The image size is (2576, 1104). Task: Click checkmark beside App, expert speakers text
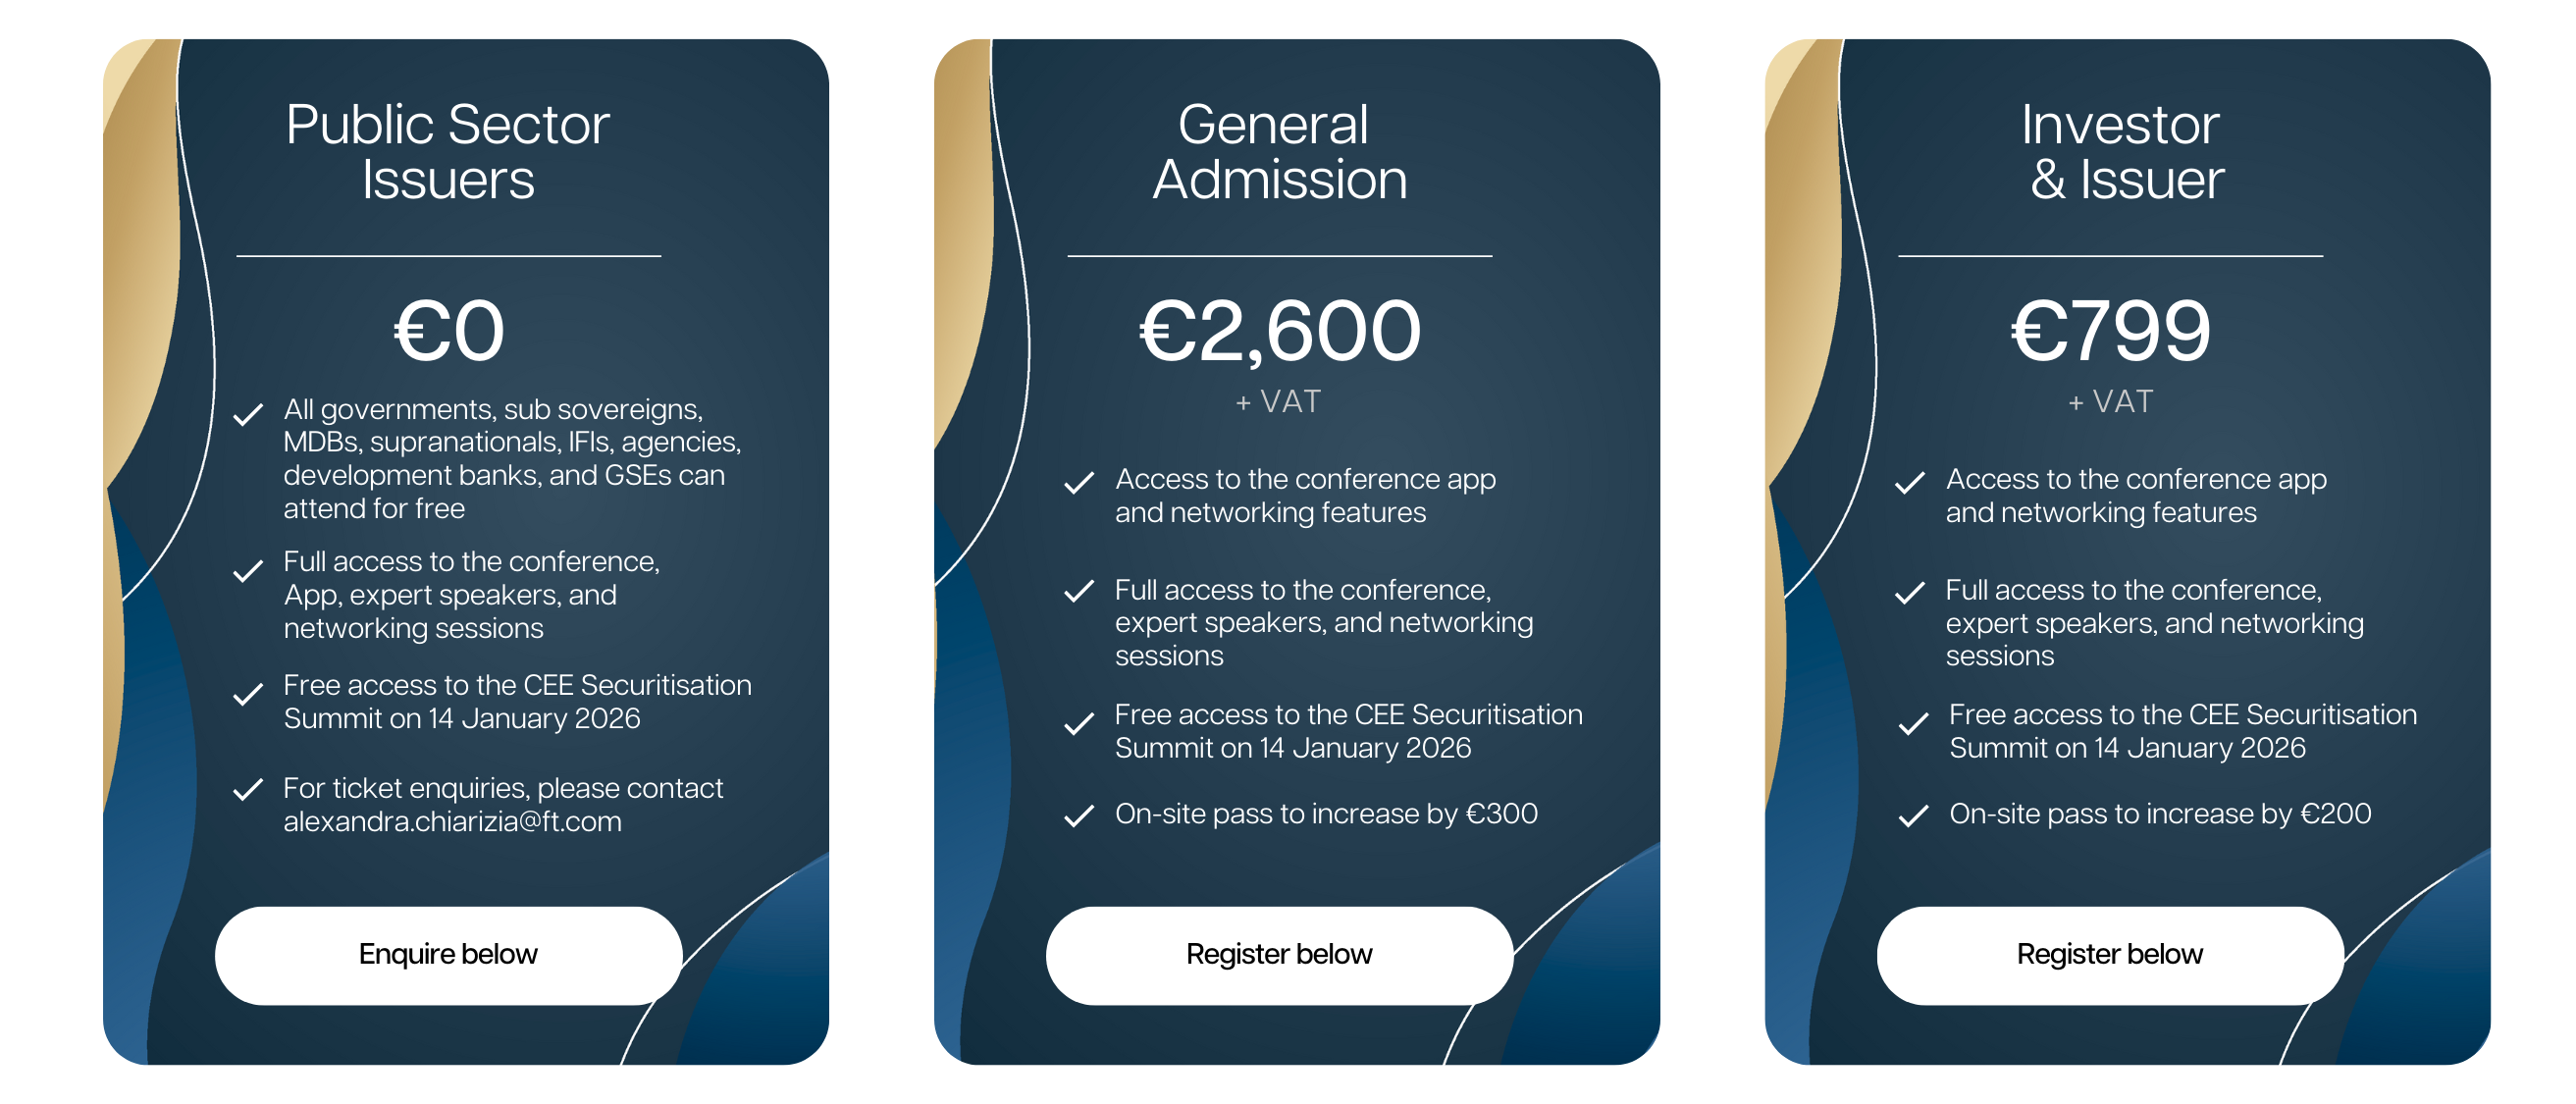pos(248,571)
